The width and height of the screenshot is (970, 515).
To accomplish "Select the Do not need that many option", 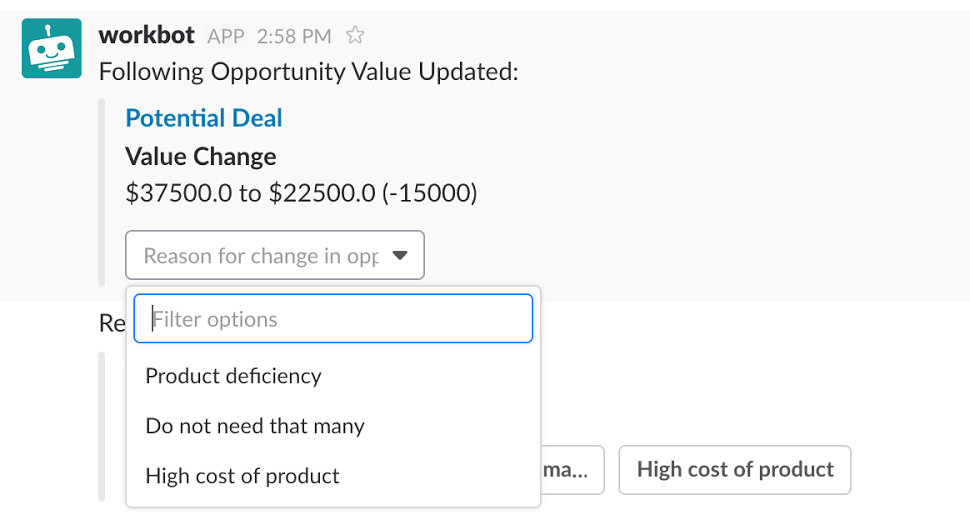I will (x=333, y=426).
